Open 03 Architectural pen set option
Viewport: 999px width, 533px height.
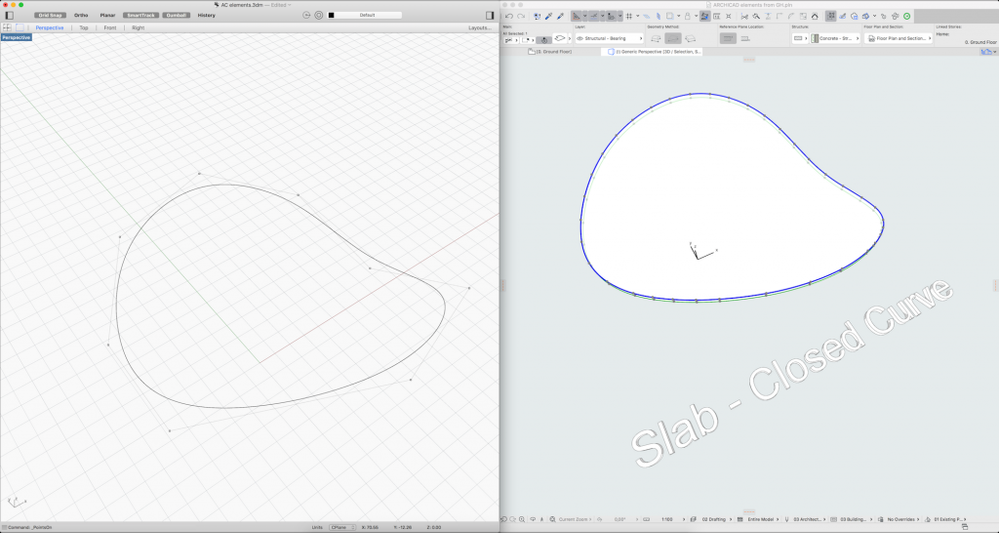click(806, 520)
